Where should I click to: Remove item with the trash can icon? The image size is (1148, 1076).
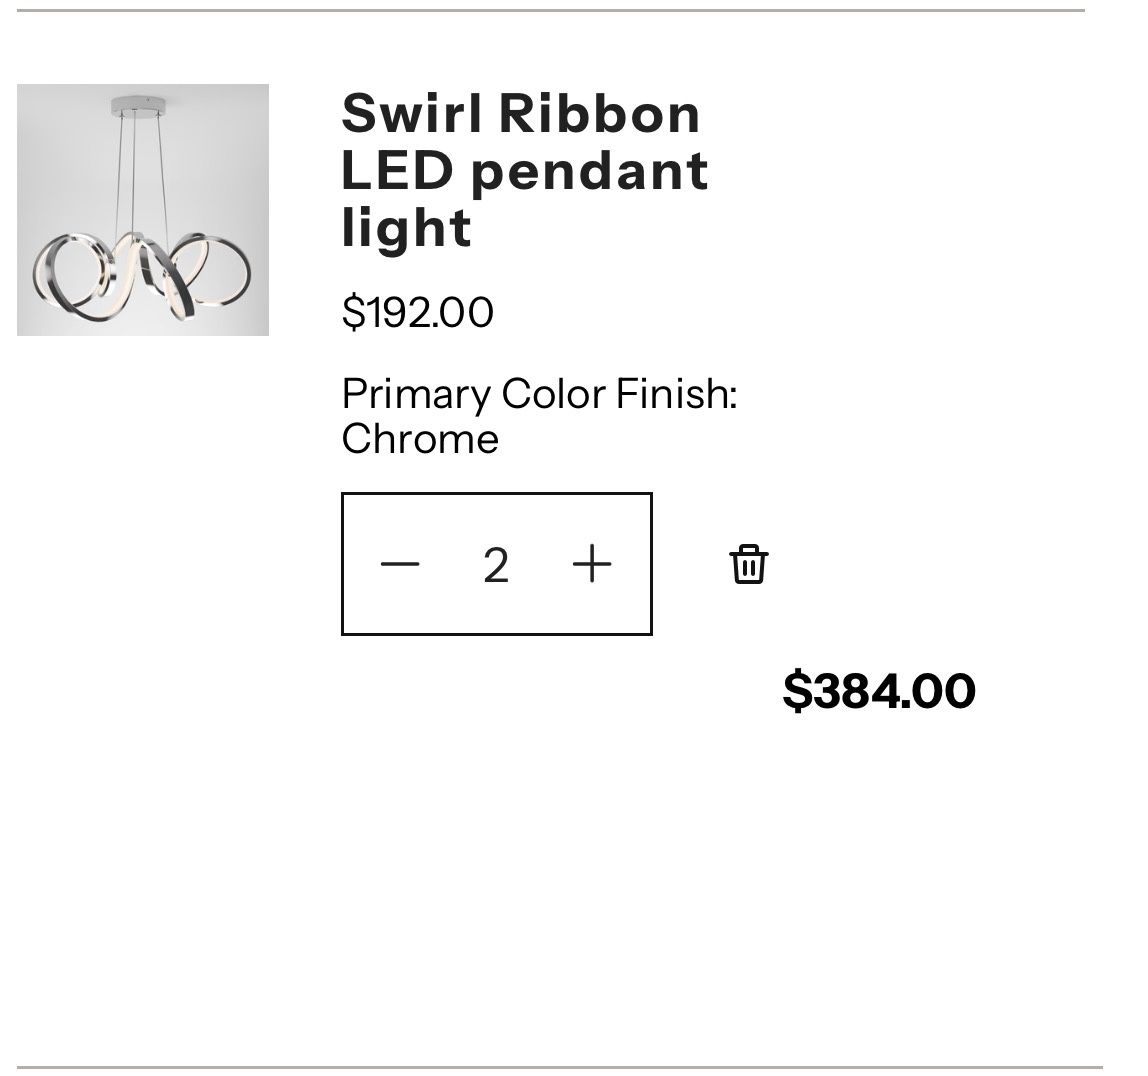point(748,564)
